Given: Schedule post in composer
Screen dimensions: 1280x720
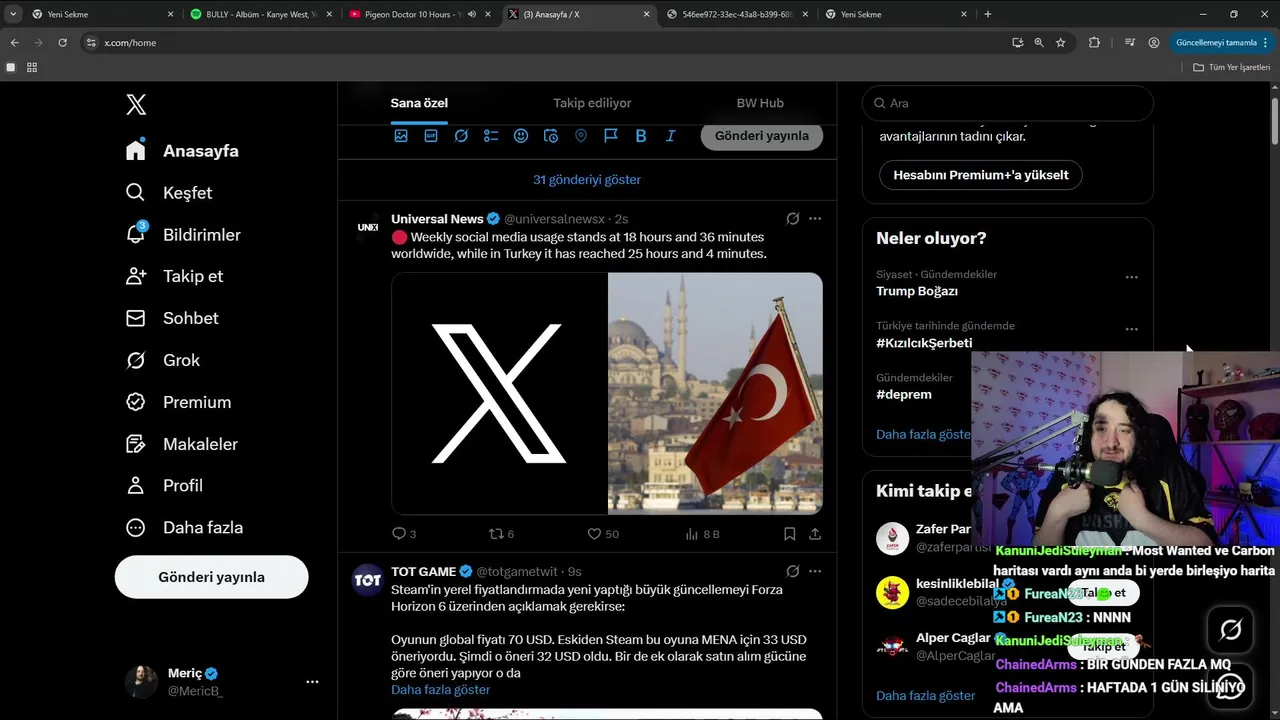Looking at the screenshot, I should (x=551, y=136).
